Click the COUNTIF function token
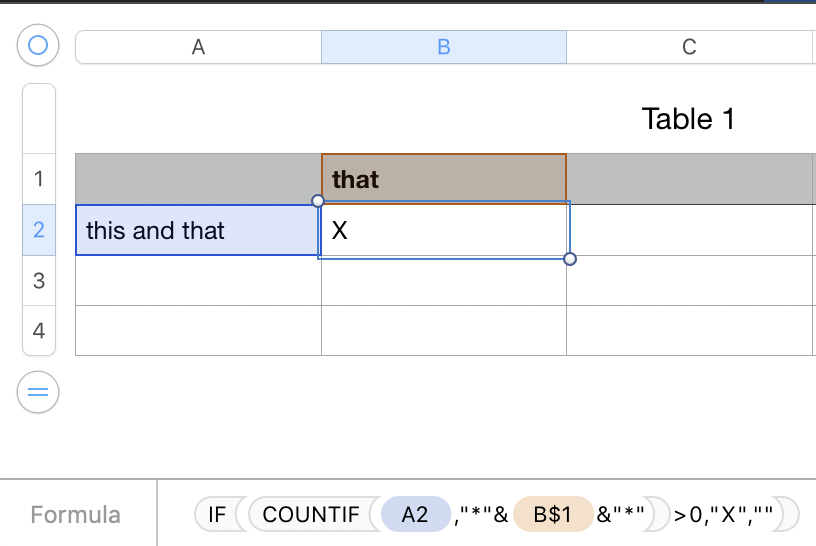Viewport: 816px width, 546px height. coord(310,515)
